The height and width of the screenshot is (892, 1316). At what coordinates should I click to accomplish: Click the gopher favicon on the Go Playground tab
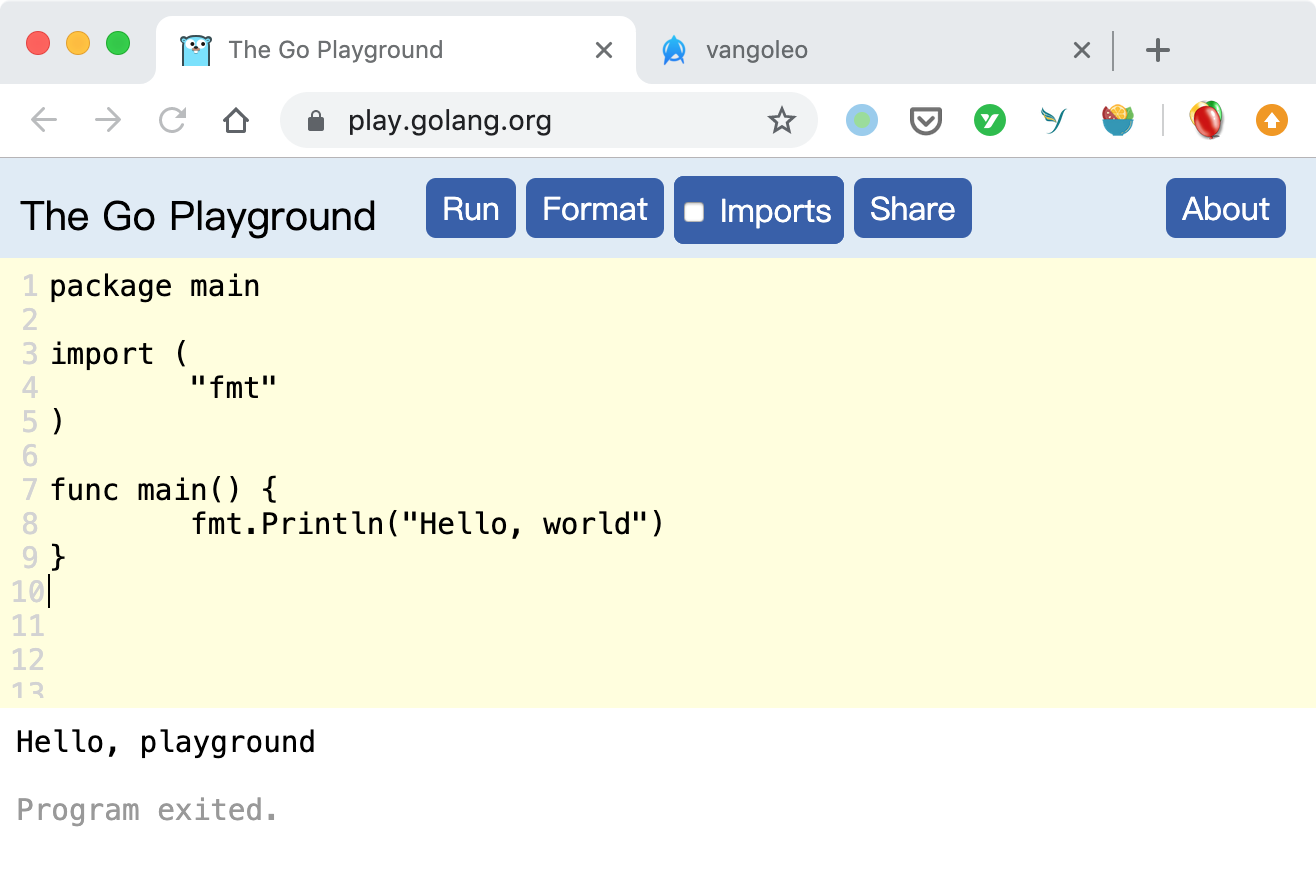(x=196, y=49)
